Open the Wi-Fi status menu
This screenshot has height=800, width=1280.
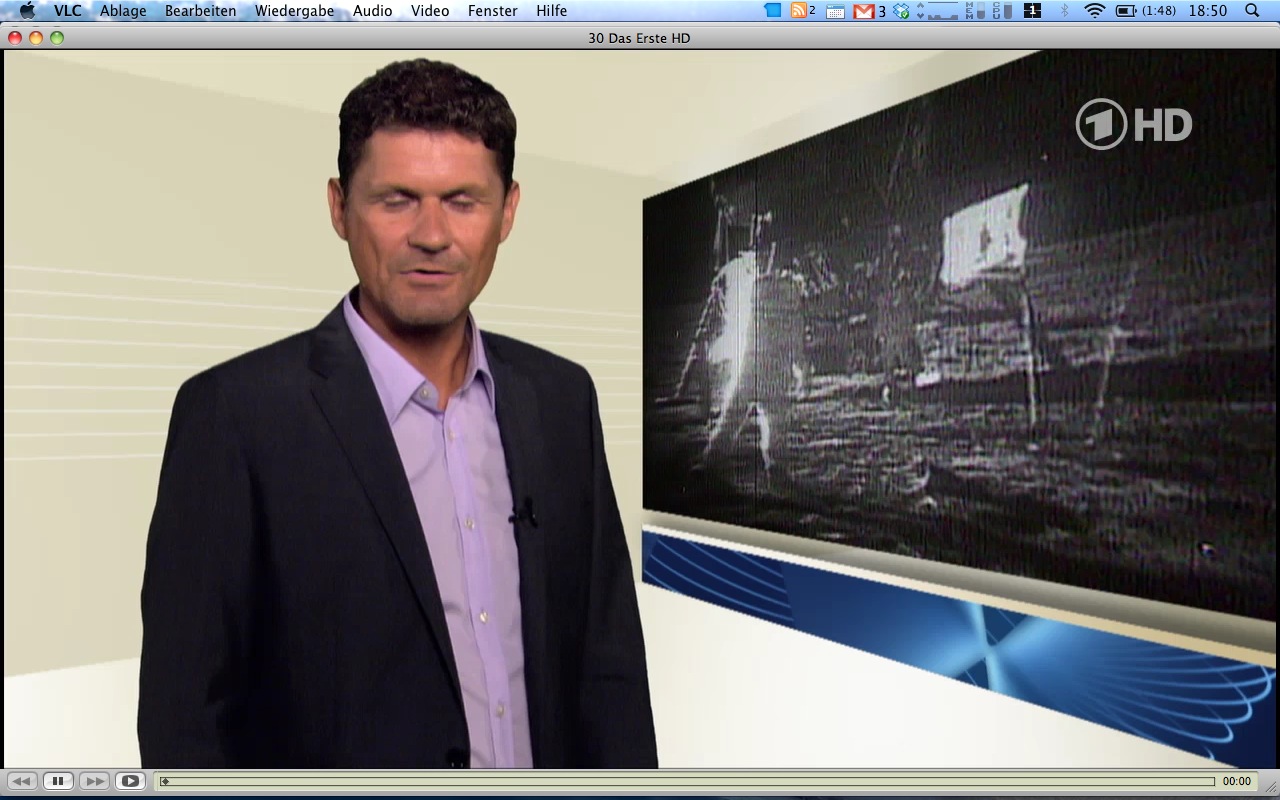pyautogui.click(x=1095, y=11)
